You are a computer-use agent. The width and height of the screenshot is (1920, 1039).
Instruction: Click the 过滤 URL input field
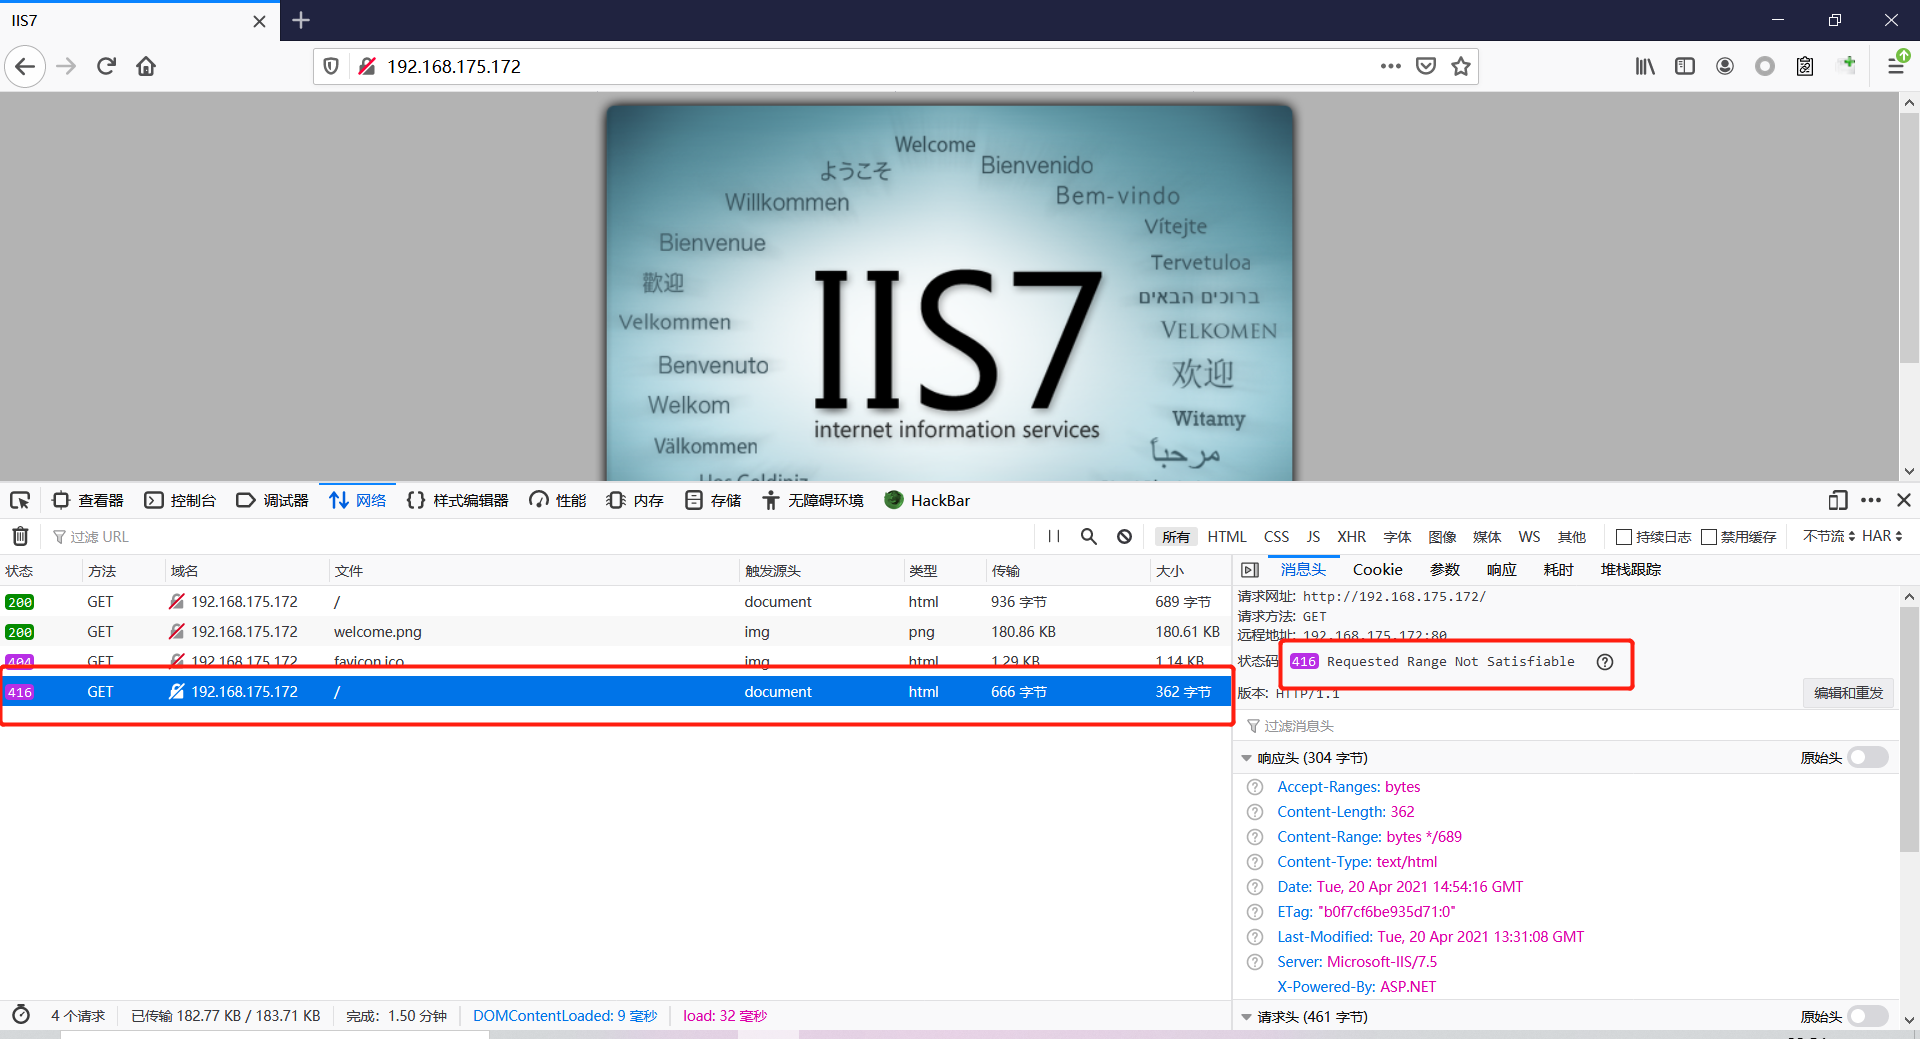click(x=540, y=536)
